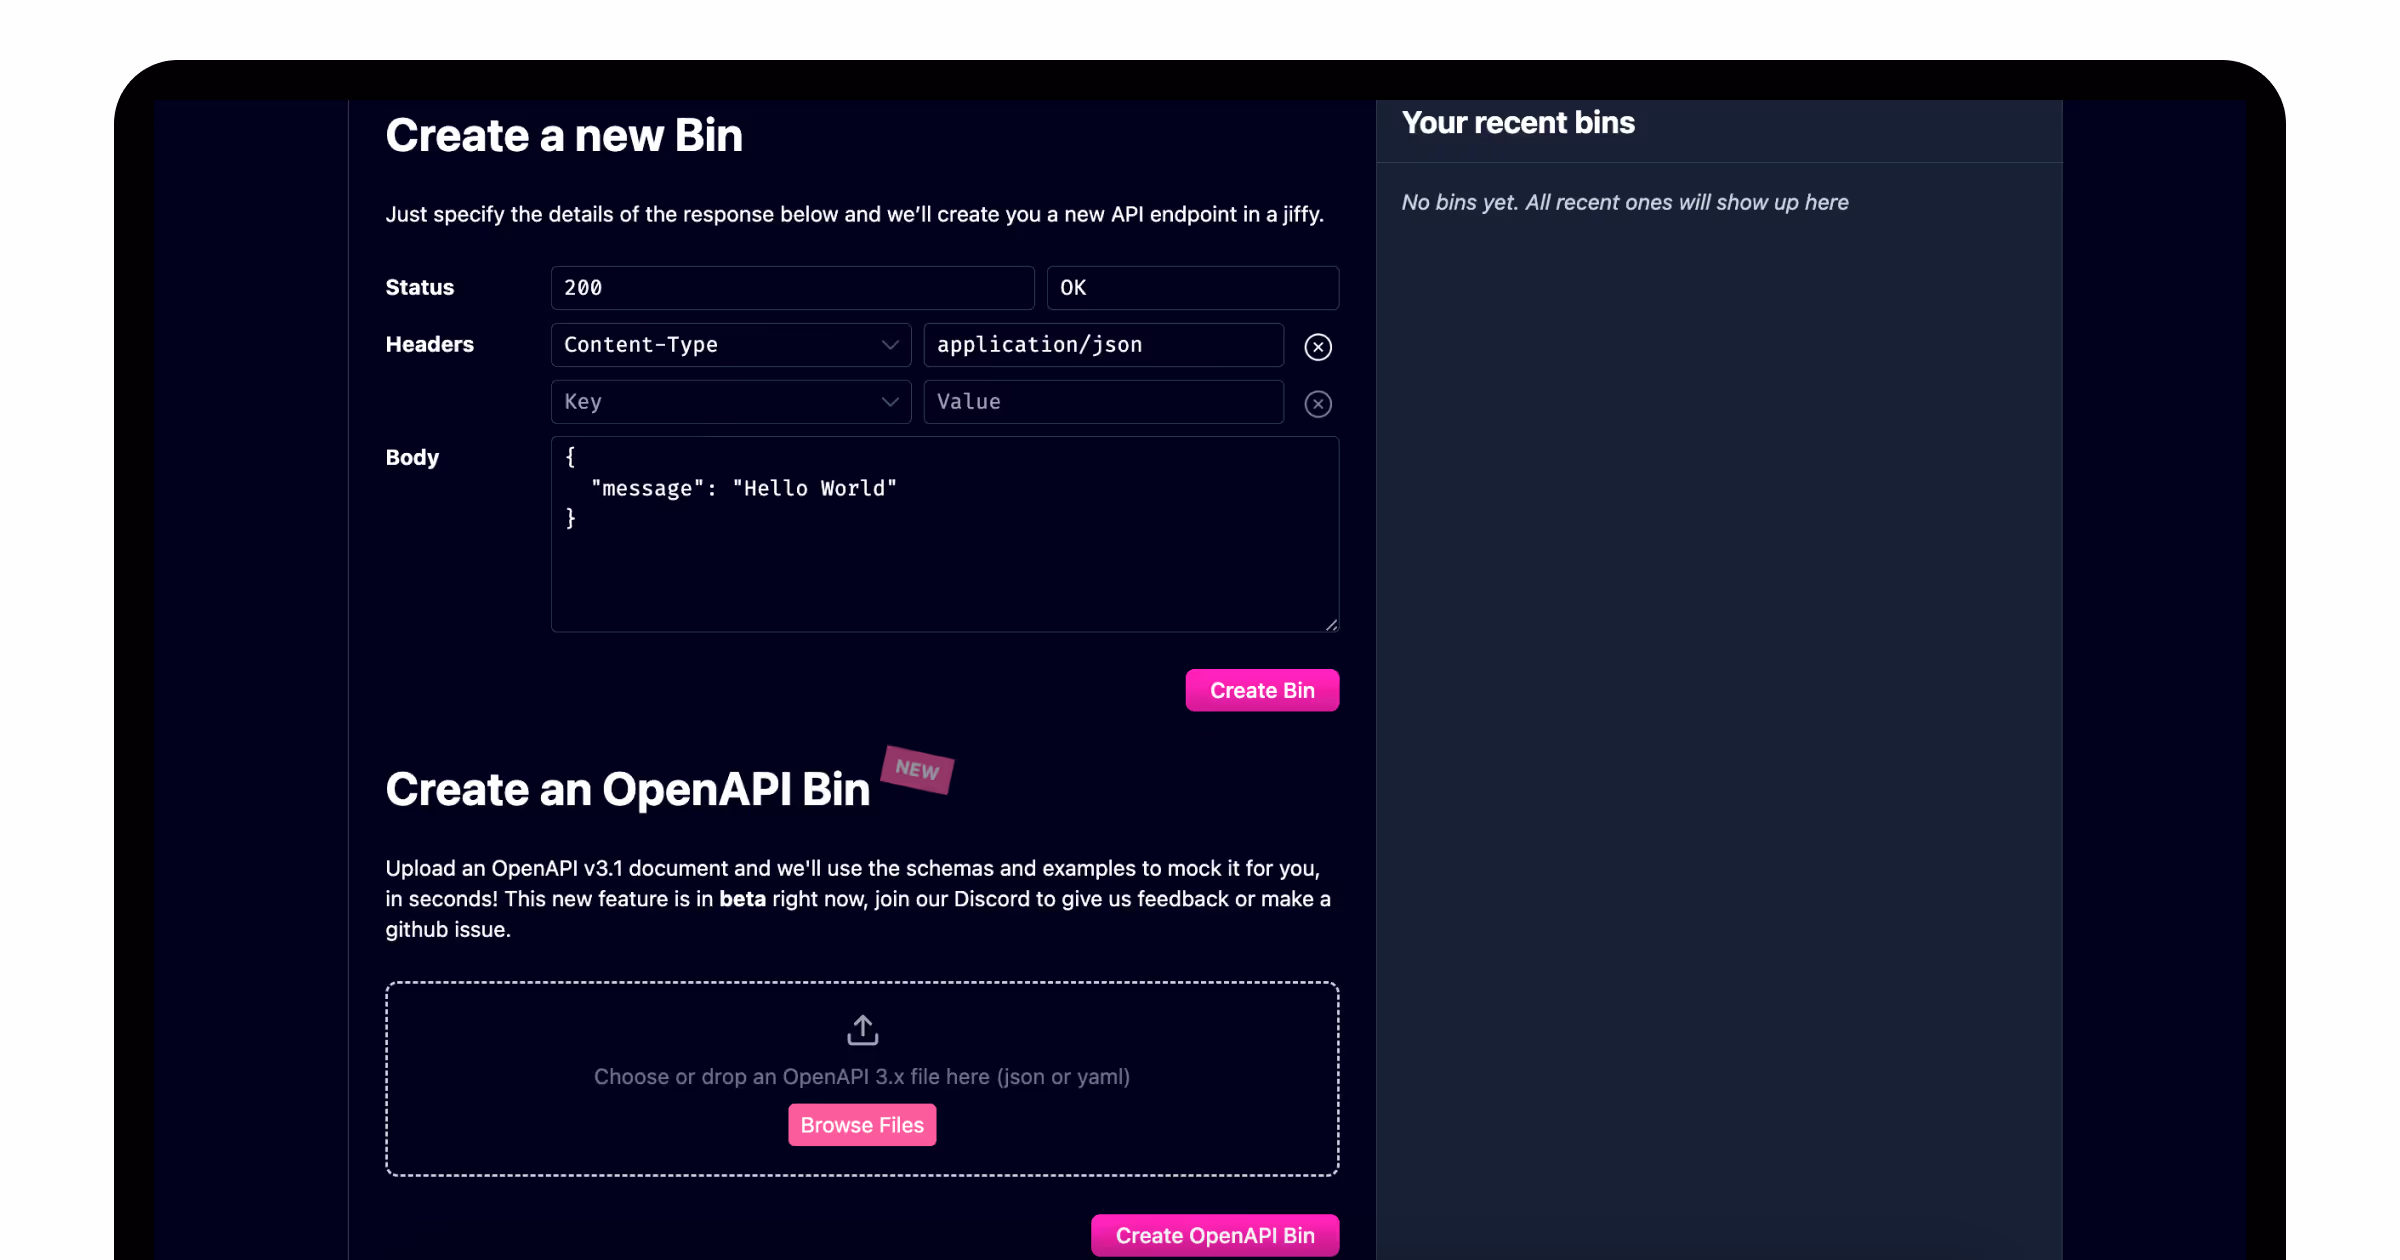The height and width of the screenshot is (1260, 2400).
Task: Expand the Key header dropdown
Action: tap(718, 402)
